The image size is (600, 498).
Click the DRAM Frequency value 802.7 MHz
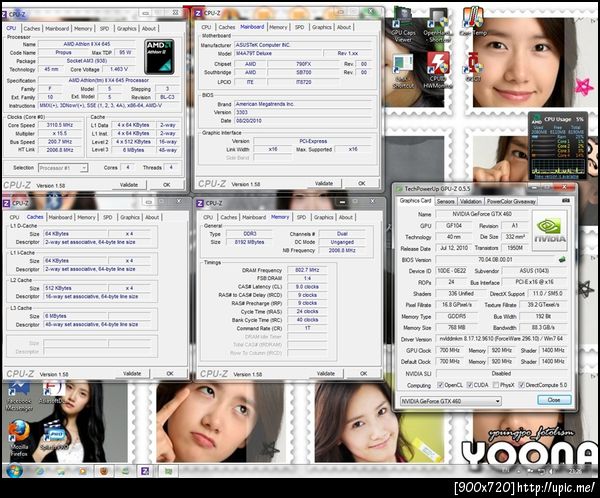coord(307,270)
